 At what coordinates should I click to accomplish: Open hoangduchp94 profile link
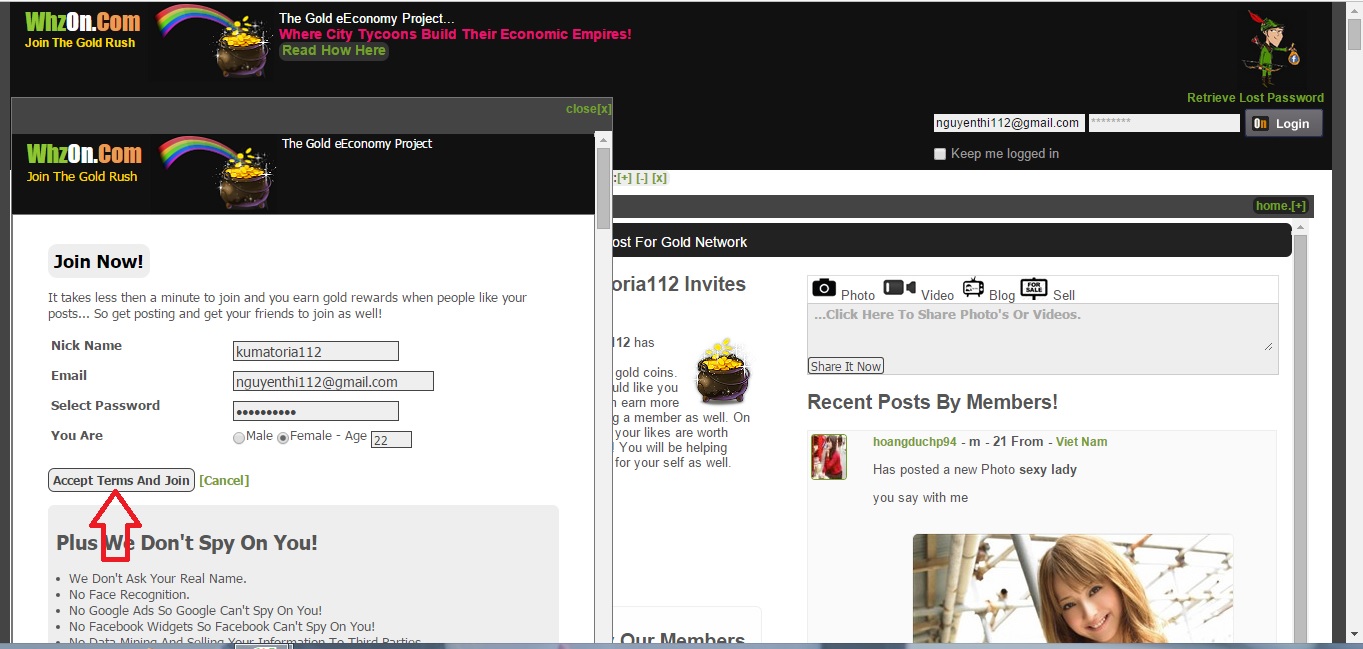pos(914,442)
